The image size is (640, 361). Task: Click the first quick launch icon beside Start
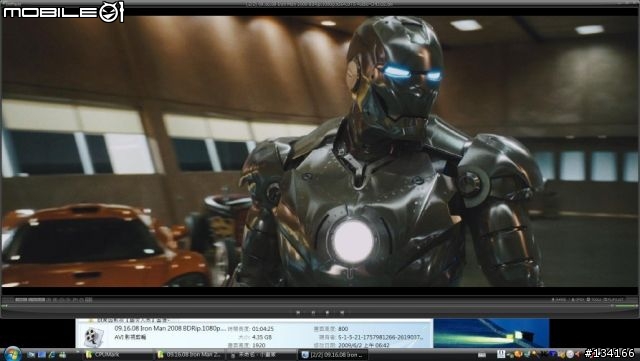pyautogui.click(x=31, y=354)
